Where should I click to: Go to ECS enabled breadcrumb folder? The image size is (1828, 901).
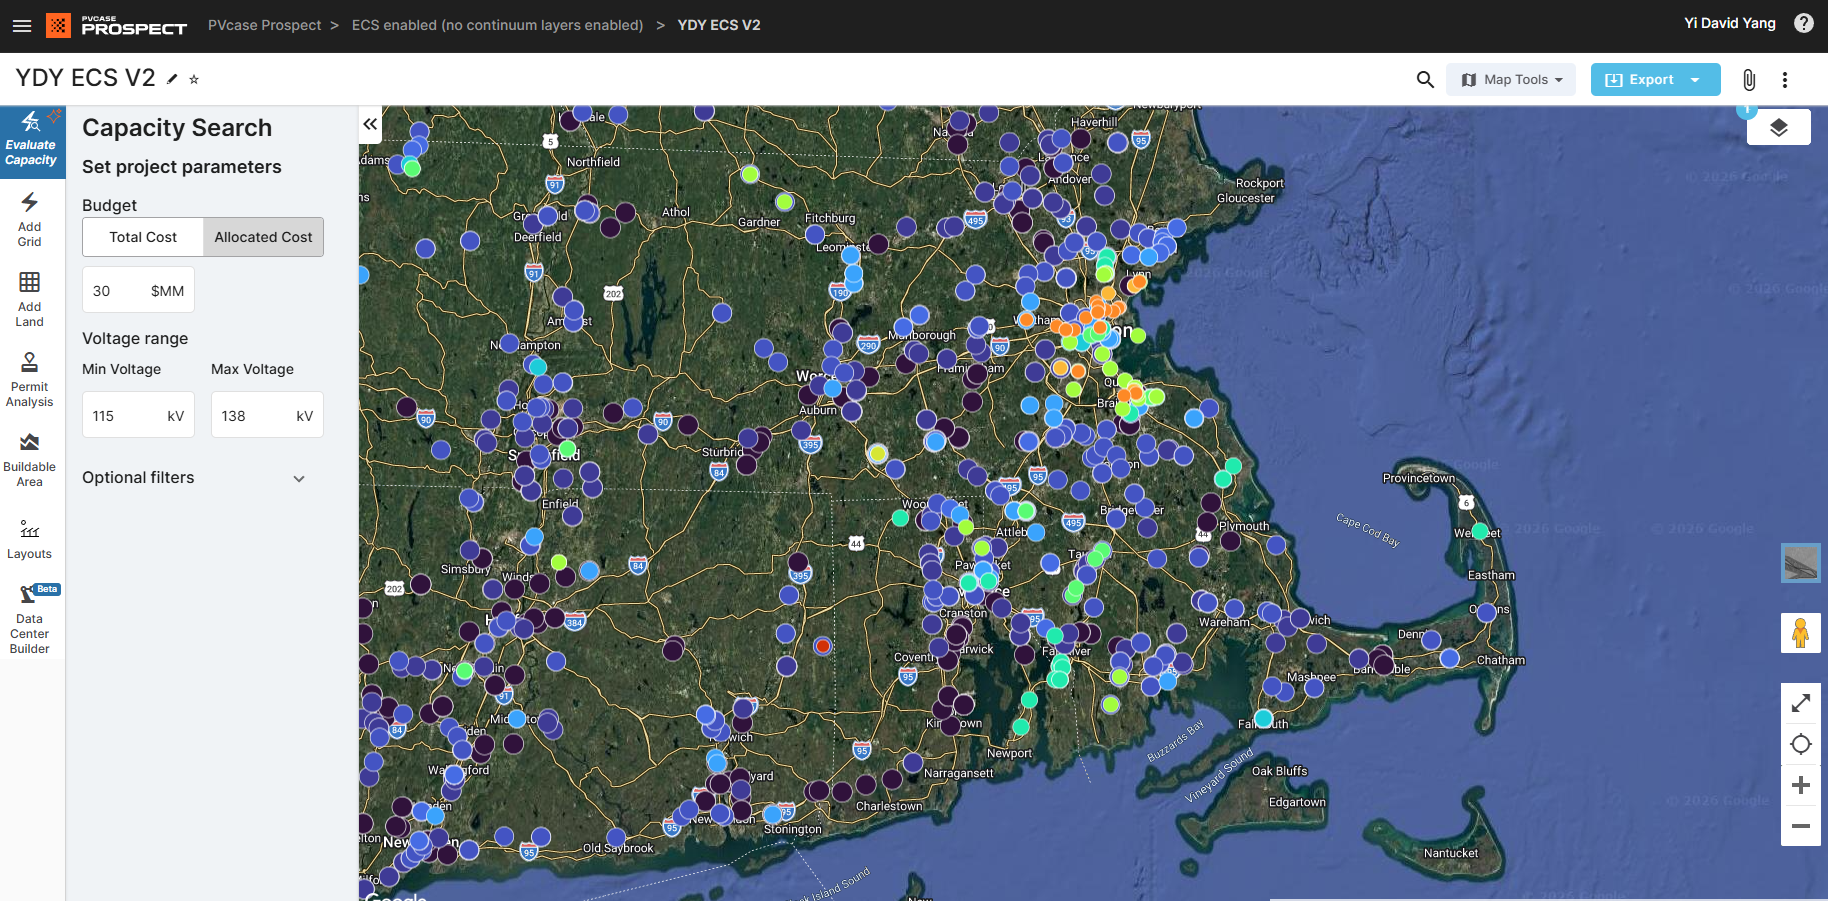[497, 25]
